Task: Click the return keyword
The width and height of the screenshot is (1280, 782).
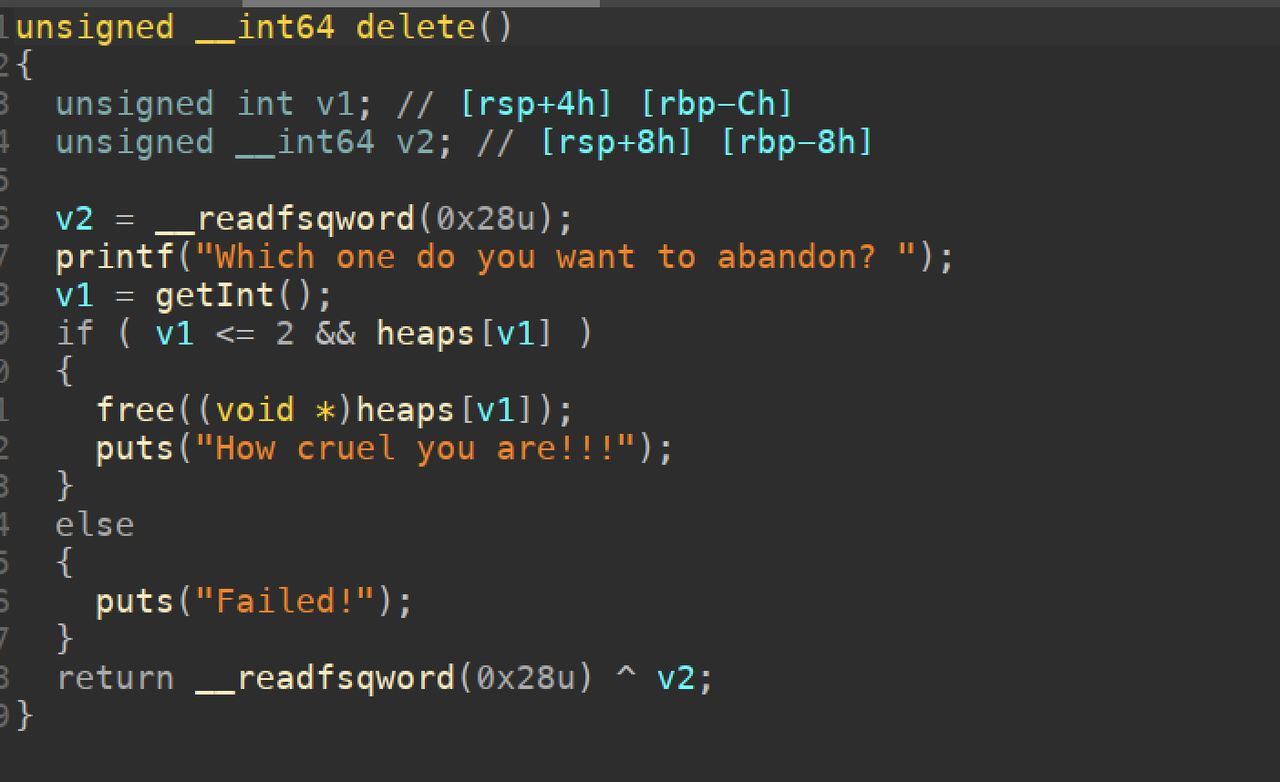Action: point(115,678)
